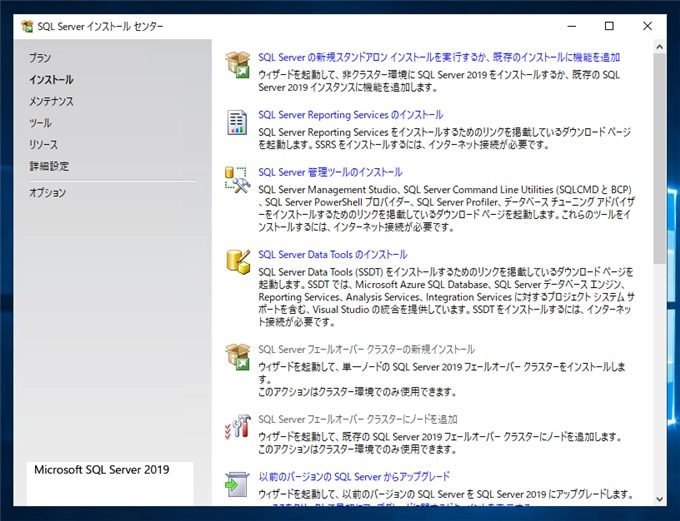The image size is (680, 521).
Task: Click the scrollbar down arrow
Action: [660, 499]
